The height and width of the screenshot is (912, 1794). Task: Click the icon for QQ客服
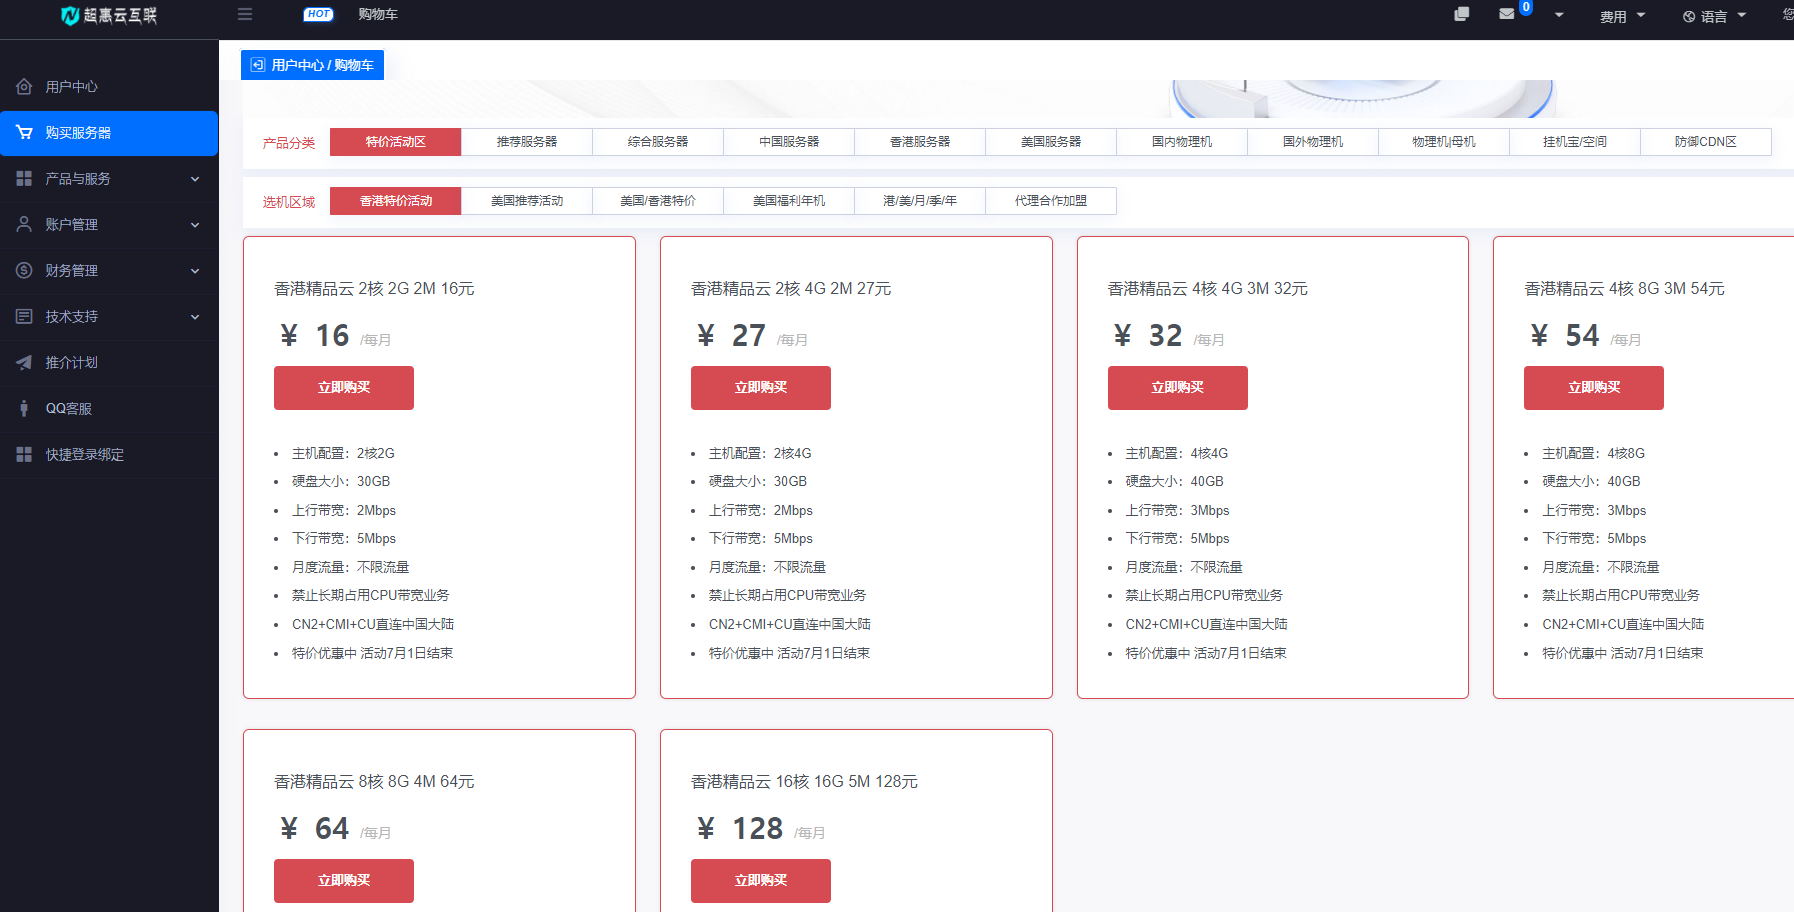coord(24,409)
